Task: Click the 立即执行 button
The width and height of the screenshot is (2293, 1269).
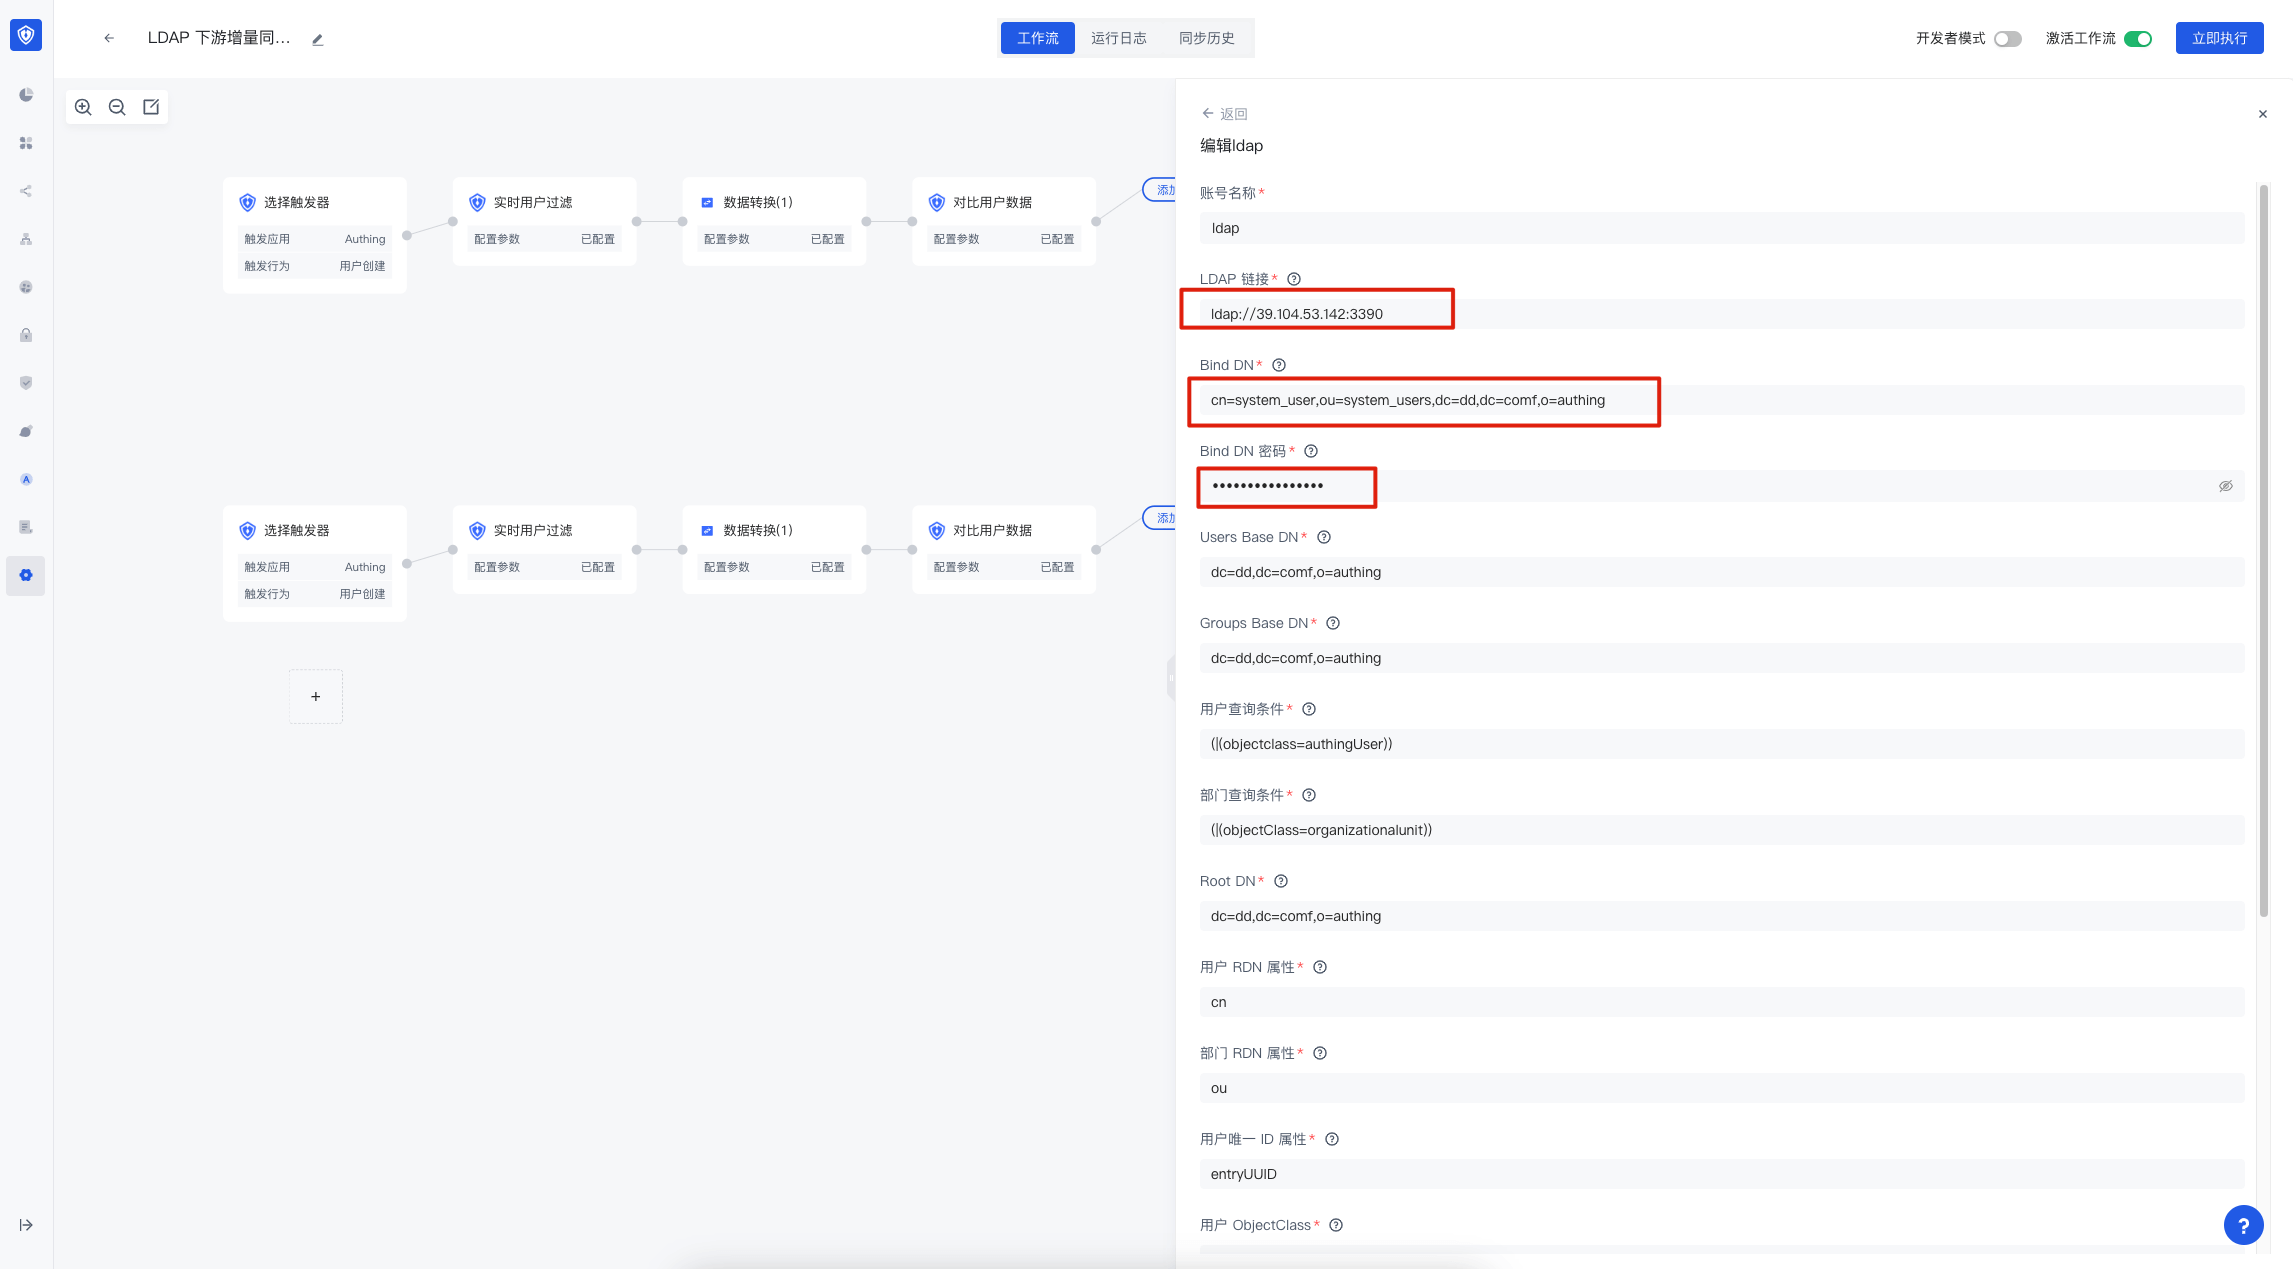Action: [x=2219, y=38]
